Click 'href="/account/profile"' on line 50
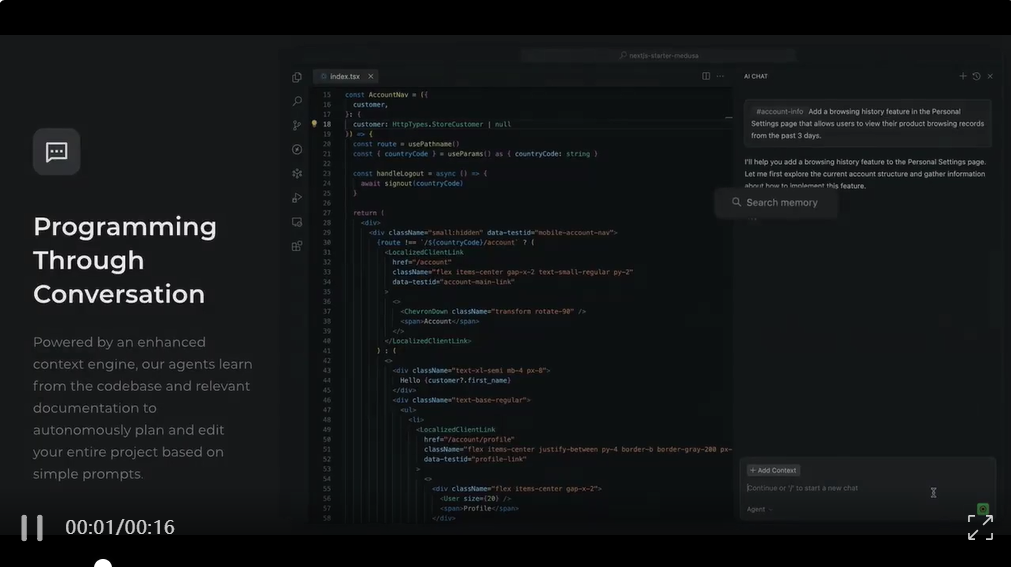The image size is (1011, 567). pos(469,439)
